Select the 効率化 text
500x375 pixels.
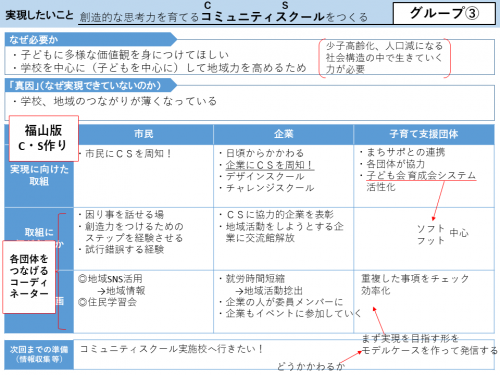pyautogui.click(x=376, y=290)
